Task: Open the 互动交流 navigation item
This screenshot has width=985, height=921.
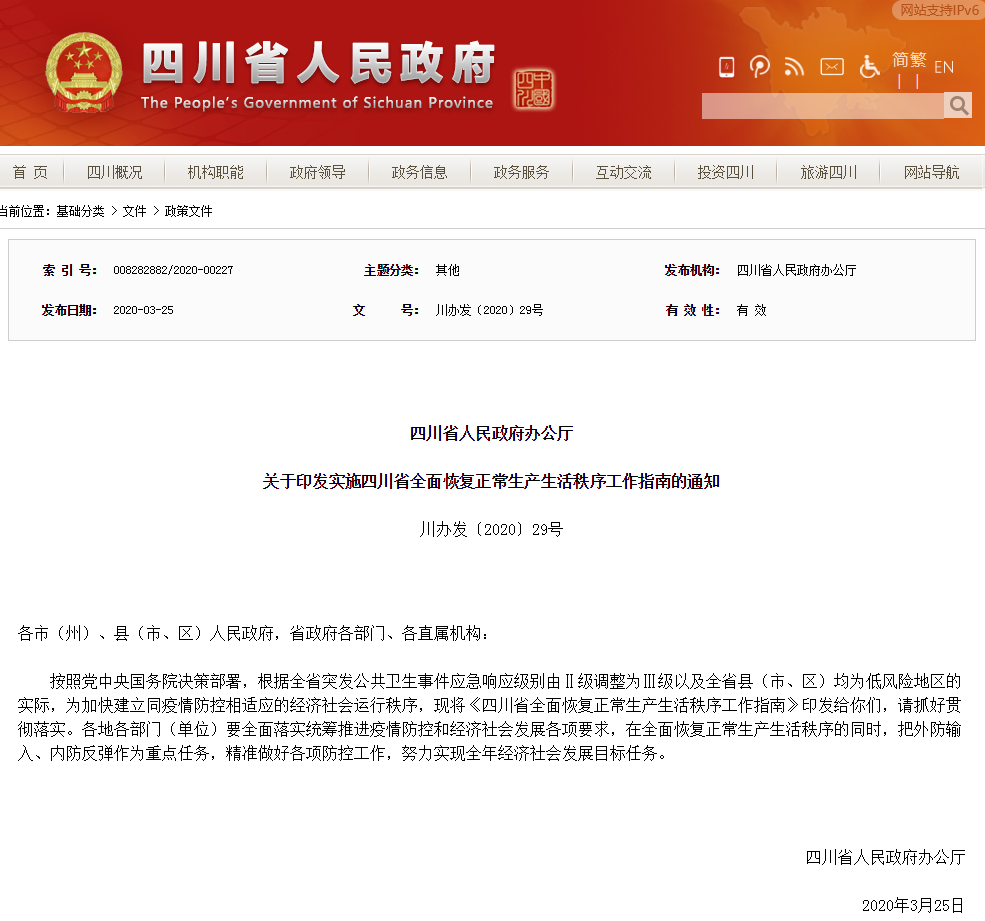Action: (x=623, y=172)
